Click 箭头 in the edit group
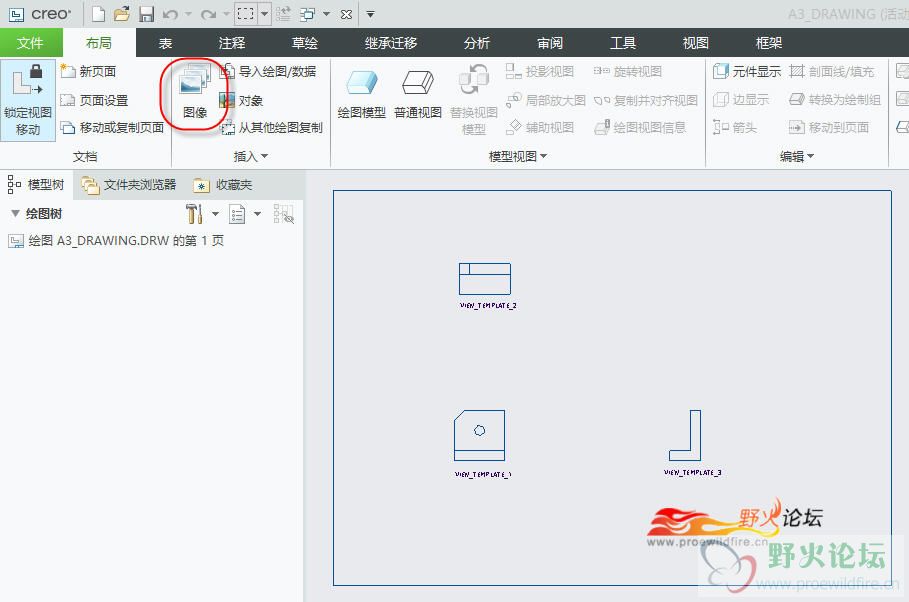 pos(735,128)
